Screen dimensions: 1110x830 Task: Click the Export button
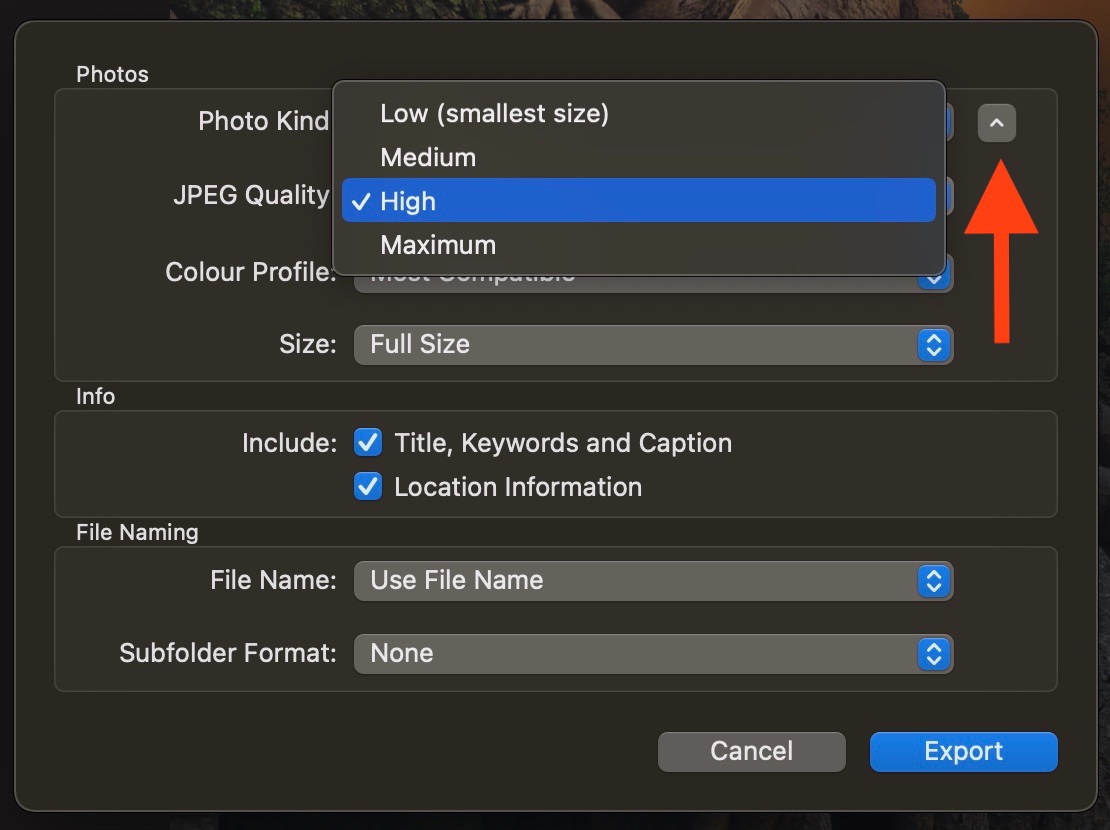coord(962,751)
